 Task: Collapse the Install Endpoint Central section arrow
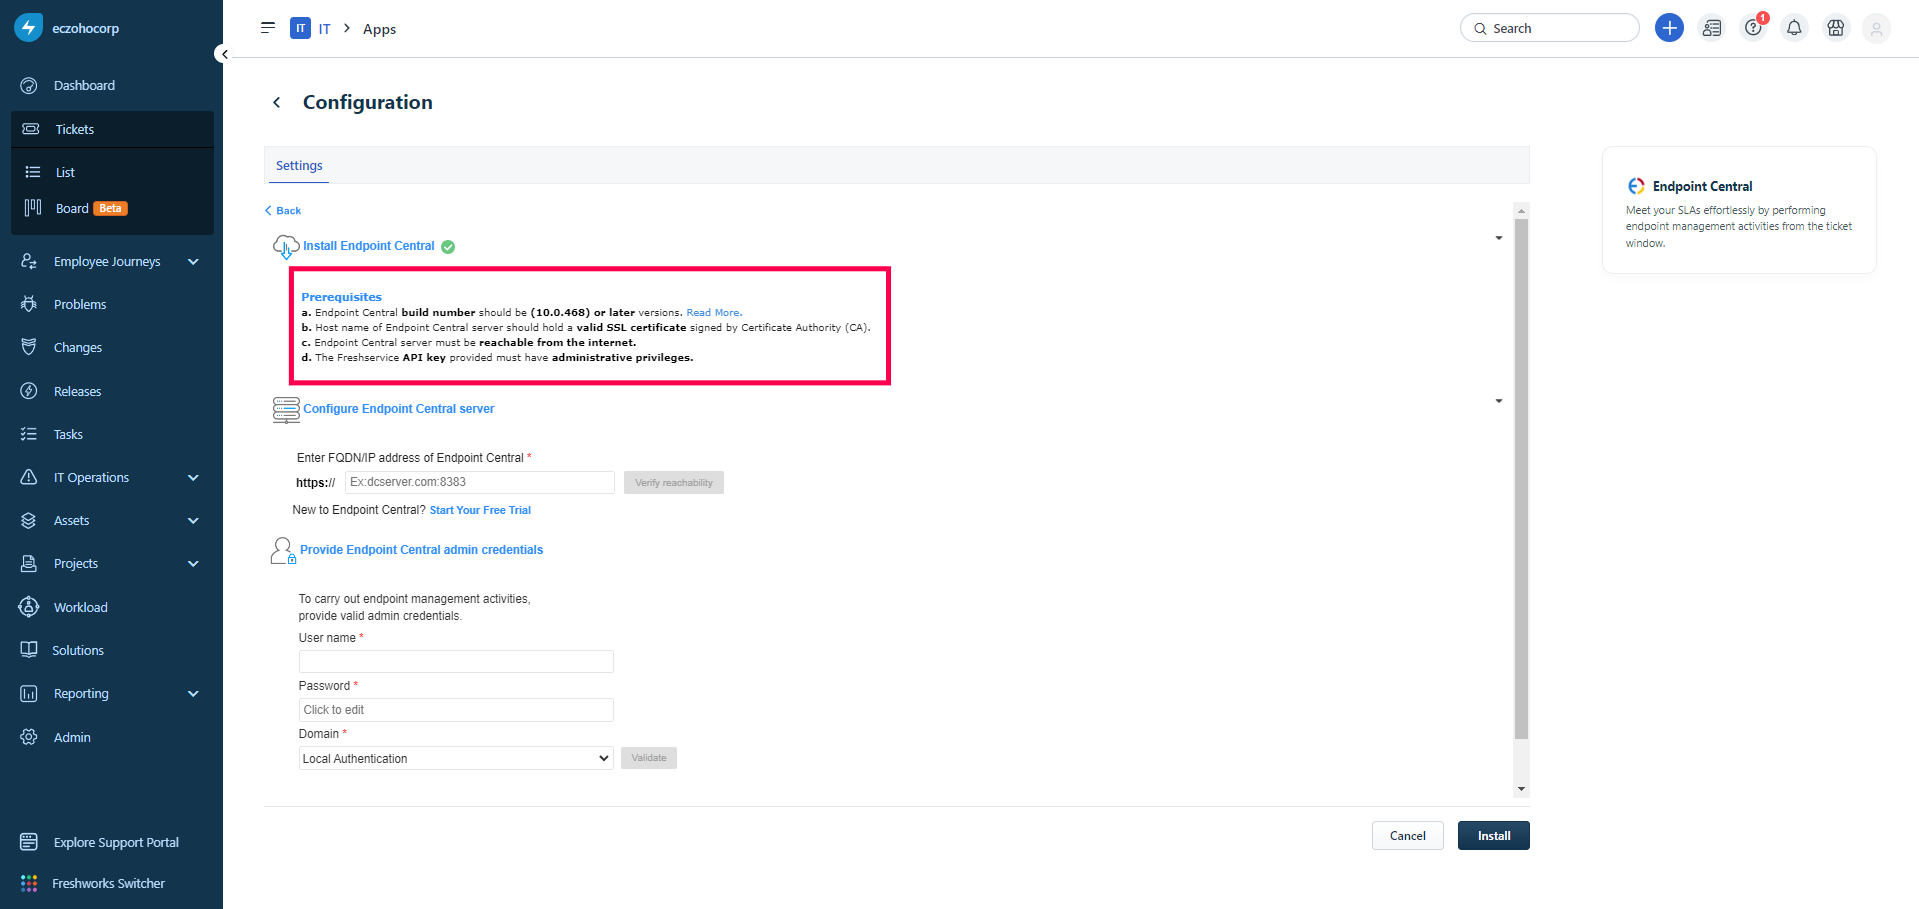point(1498,238)
